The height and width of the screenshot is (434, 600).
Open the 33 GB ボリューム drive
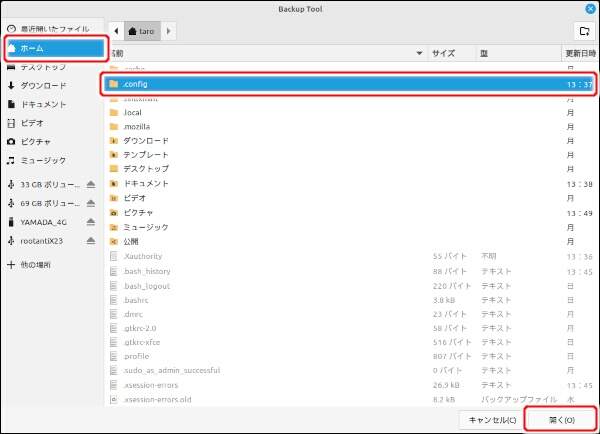coord(50,184)
